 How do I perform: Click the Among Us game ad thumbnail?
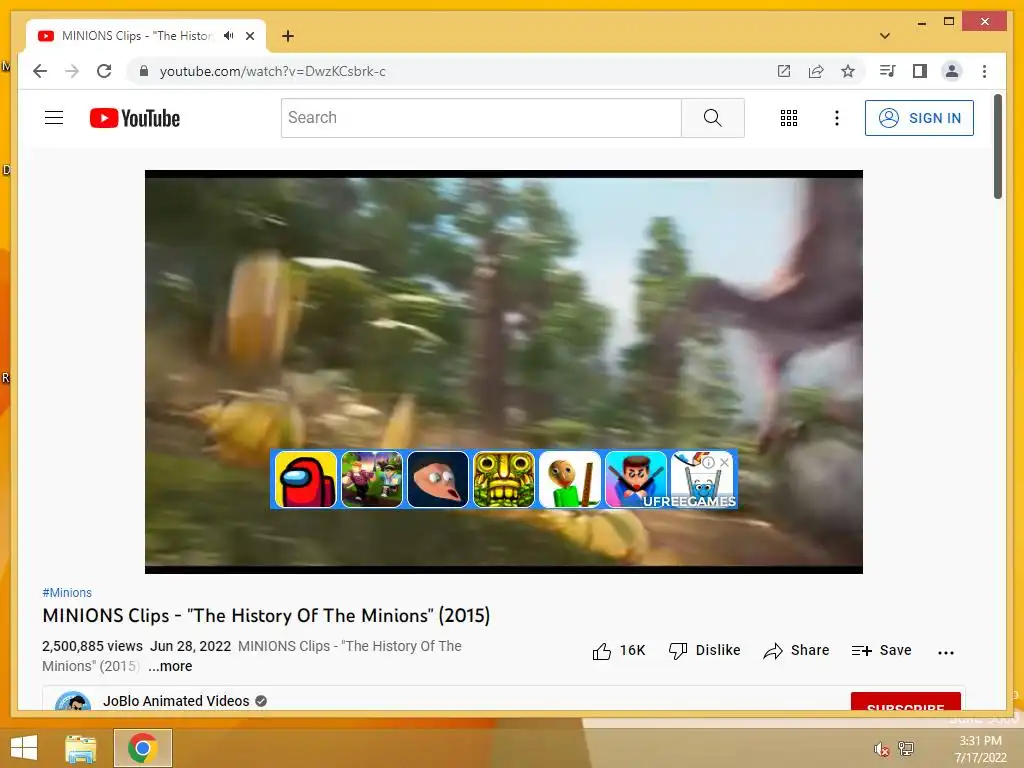pyautogui.click(x=306, y=479)
